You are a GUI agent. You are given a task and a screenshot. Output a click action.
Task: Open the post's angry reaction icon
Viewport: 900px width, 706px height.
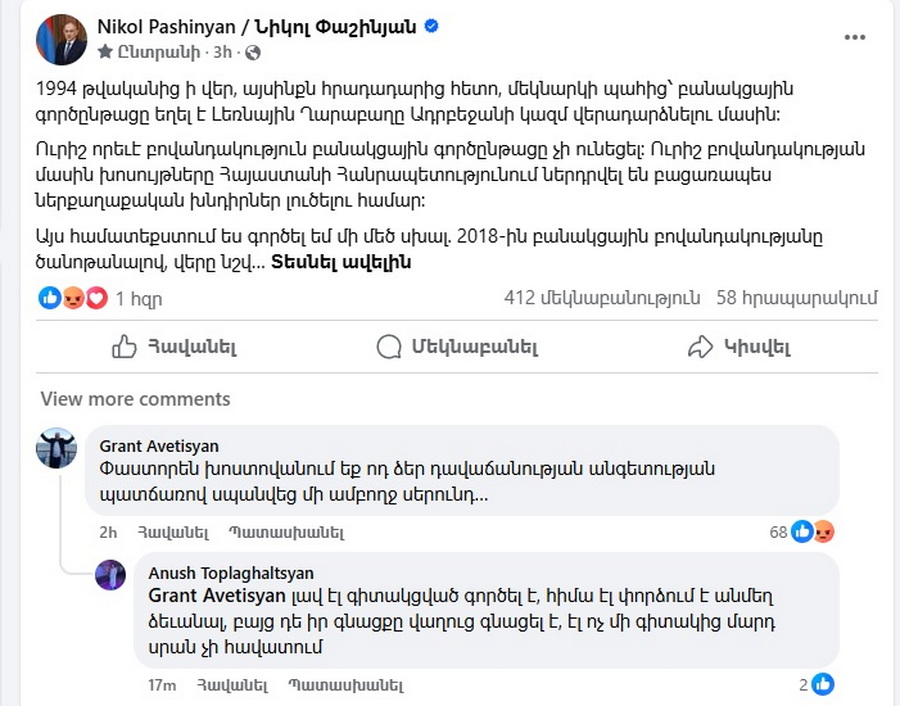tap(73, 298)
